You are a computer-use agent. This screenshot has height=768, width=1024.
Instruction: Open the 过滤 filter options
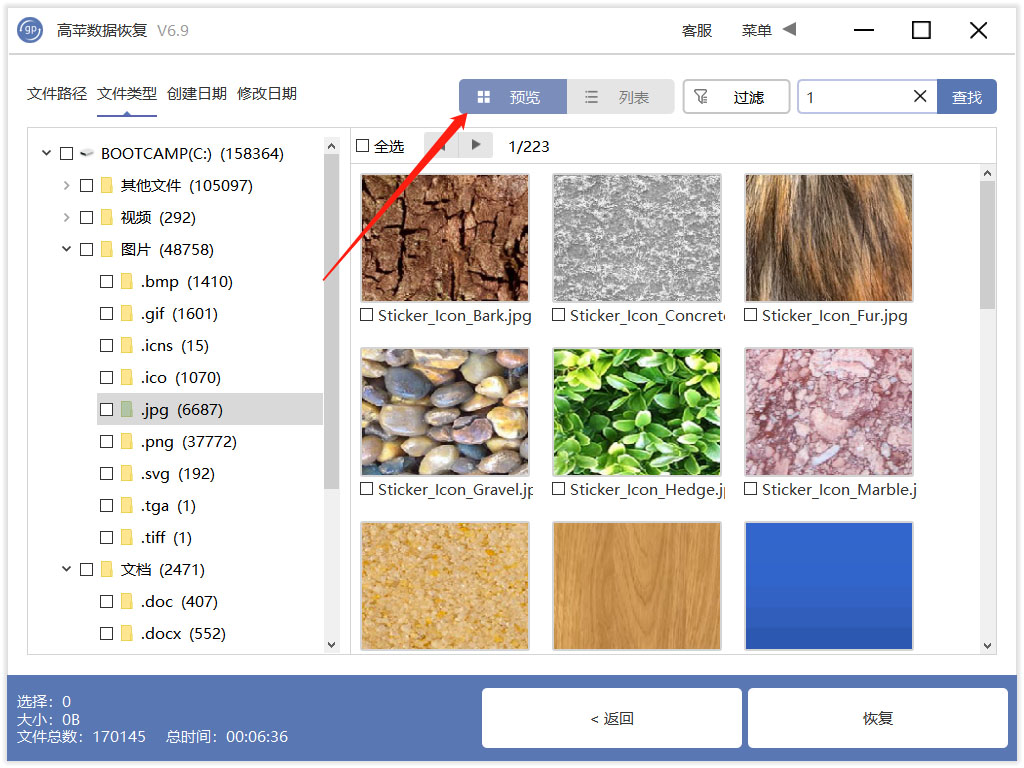(x=736, y=97)
